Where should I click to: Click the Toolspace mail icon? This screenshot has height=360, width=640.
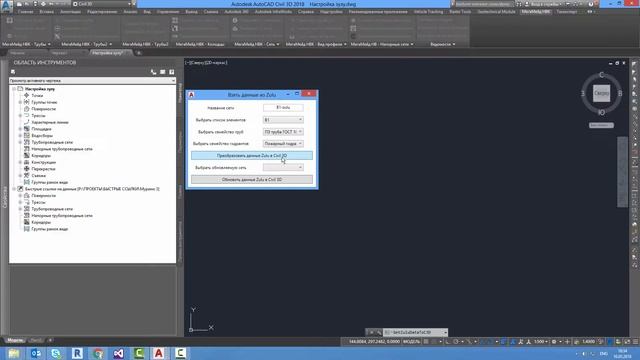pyautogui.click(x=162, y=72)
